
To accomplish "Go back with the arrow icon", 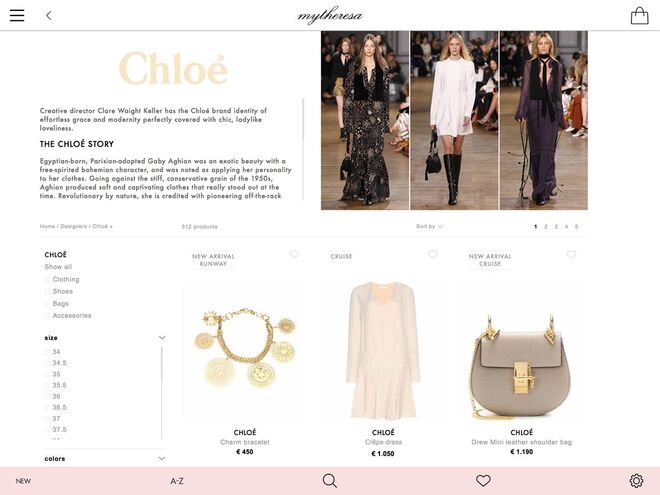I will pos(49,16).
